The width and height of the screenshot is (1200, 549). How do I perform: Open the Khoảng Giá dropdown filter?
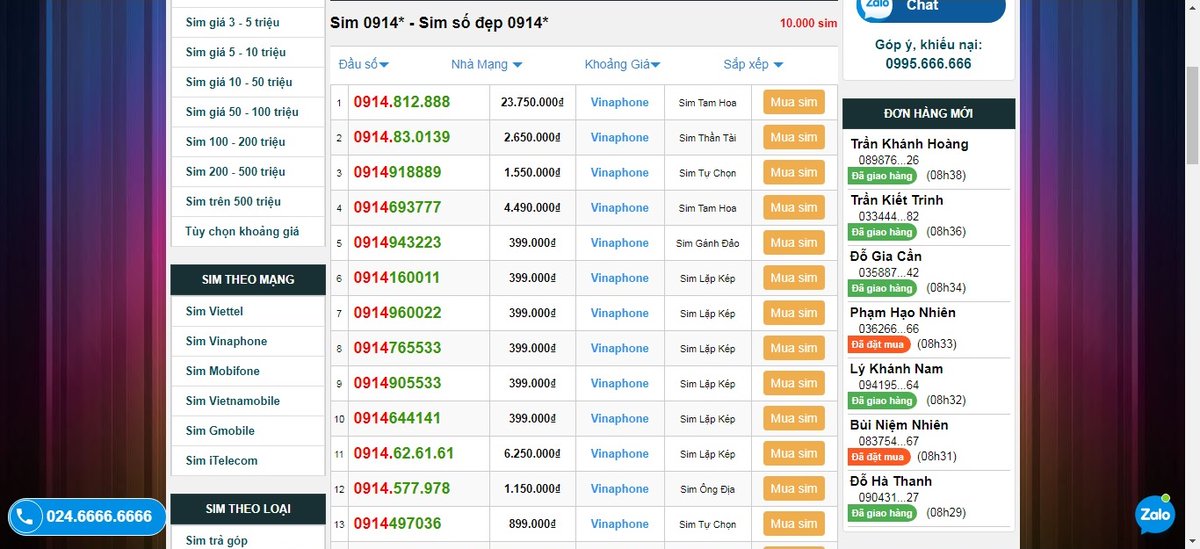[x=623, y=64]
